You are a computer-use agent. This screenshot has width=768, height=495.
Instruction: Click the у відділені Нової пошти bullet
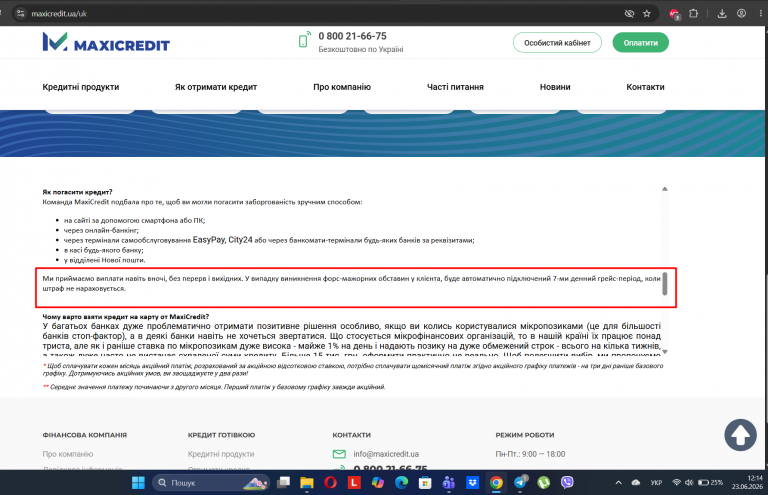click(x=104, y=260)
